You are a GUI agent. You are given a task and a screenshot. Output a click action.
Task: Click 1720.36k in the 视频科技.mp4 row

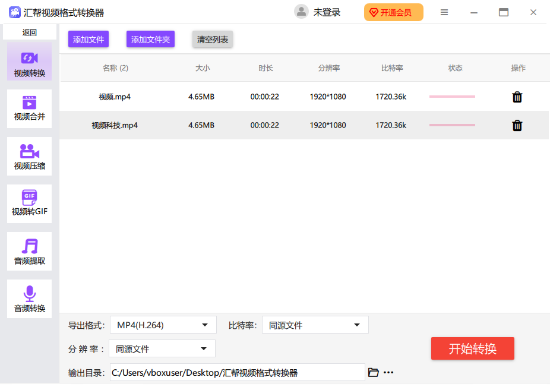tap(391, 125)
